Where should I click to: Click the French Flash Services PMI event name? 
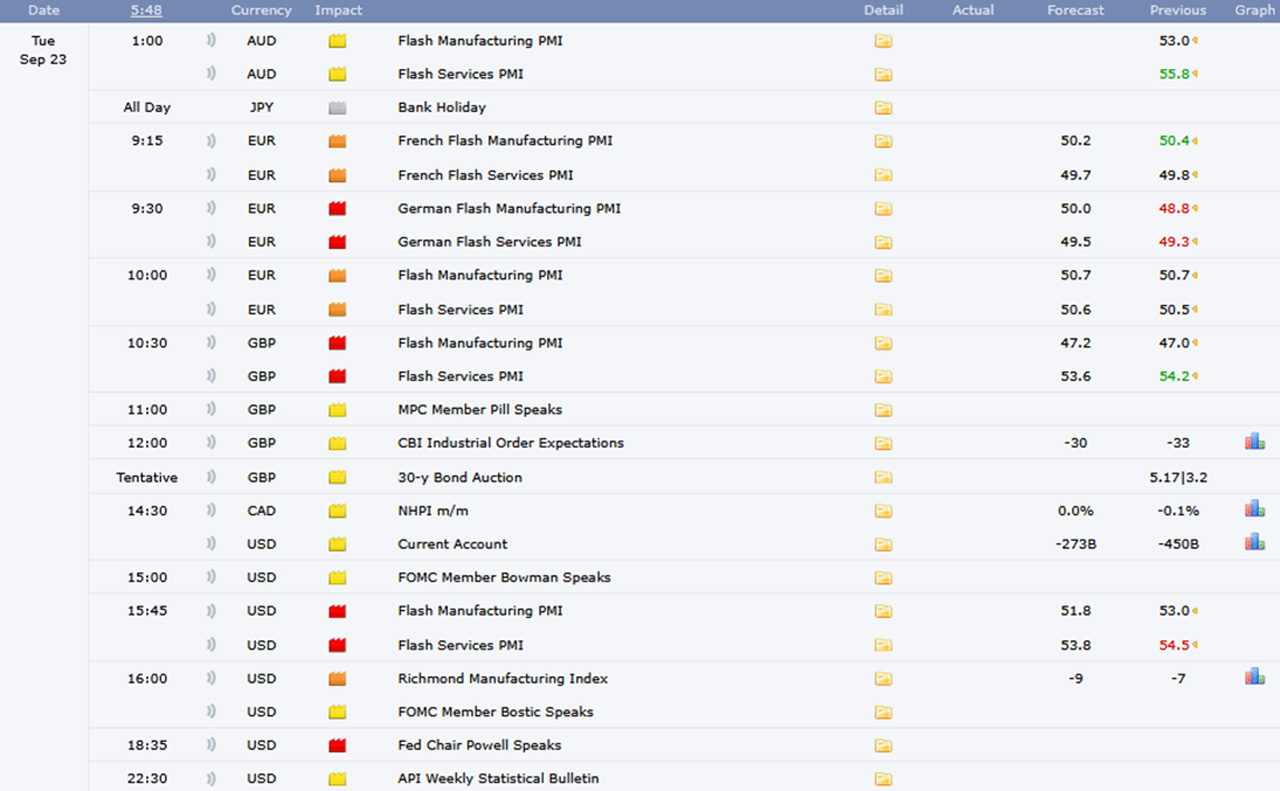pos(485,175)
